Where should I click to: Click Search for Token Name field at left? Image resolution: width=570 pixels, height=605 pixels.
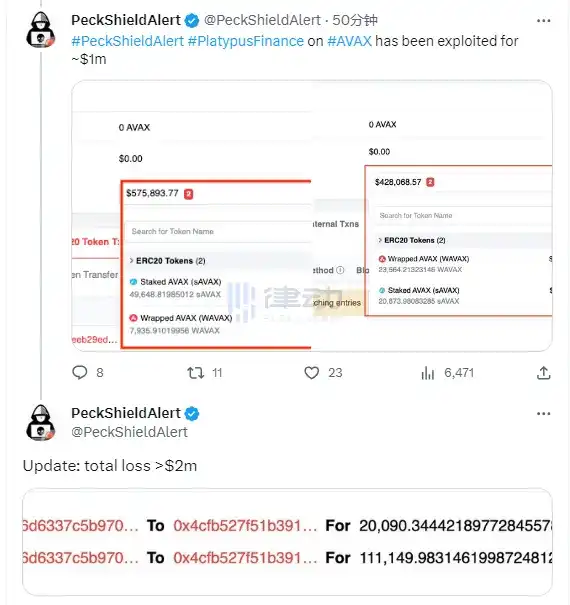(x=218, y=232)
